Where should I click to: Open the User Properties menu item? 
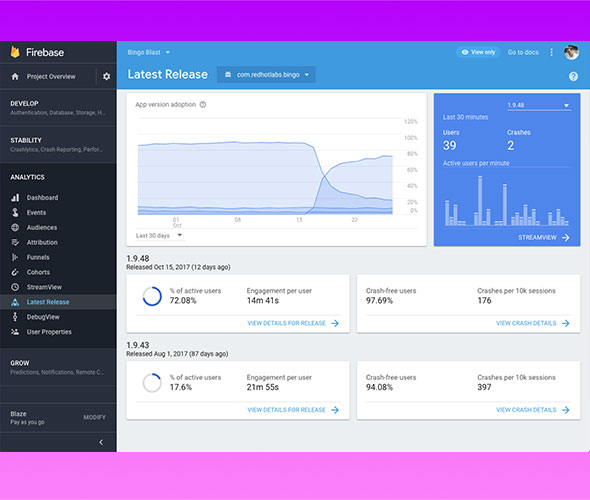click(58, 332)
